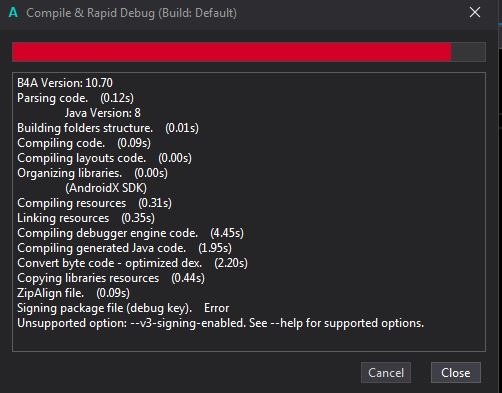The image size is (502, 393).
Task: Click the dialog title 'Compile & Rapid Debug'
Action: click(x=131, y=13)
